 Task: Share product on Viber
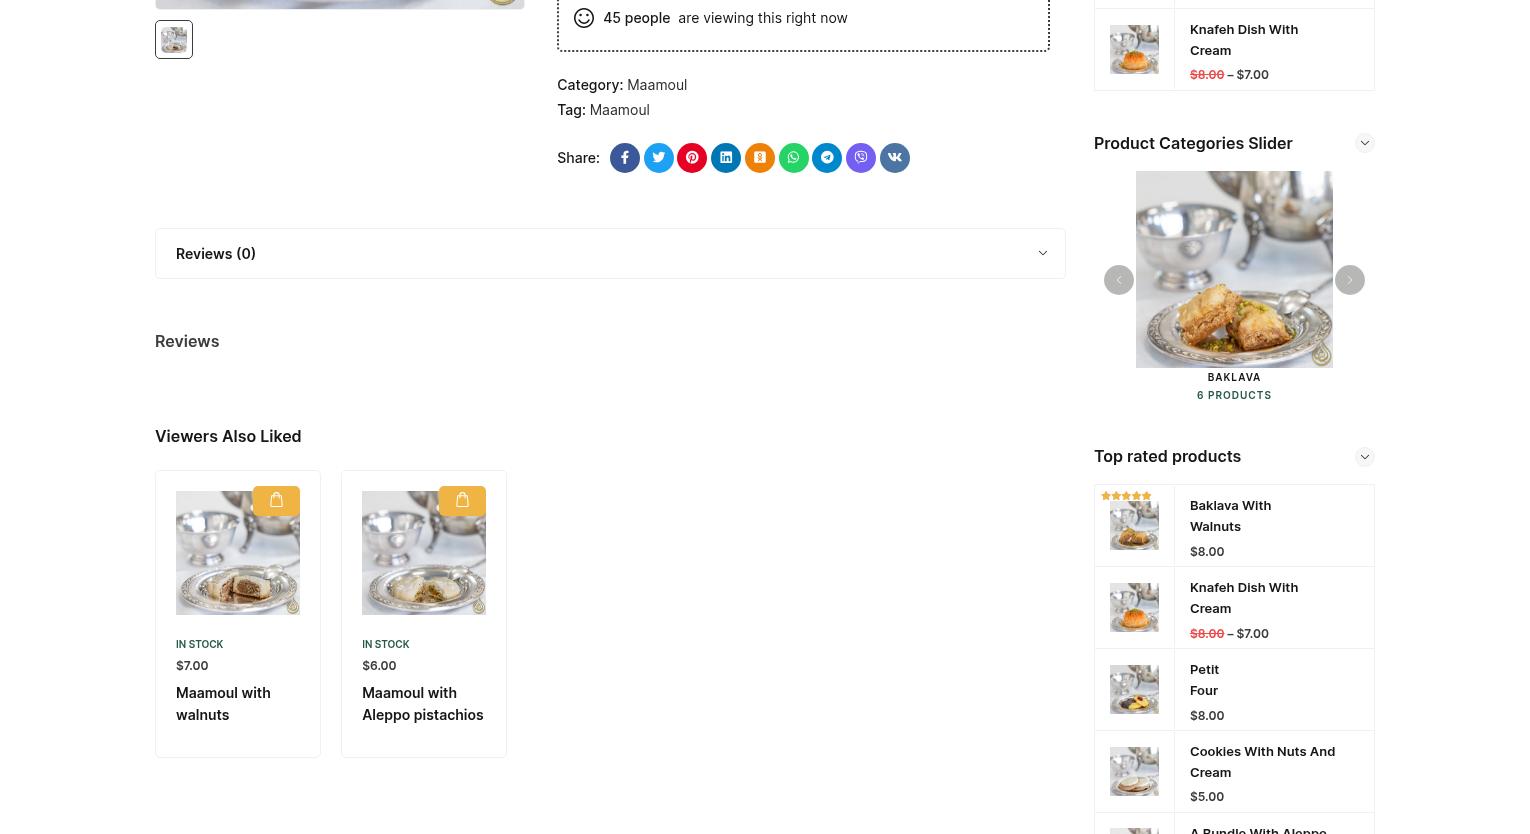click(861, 158)
